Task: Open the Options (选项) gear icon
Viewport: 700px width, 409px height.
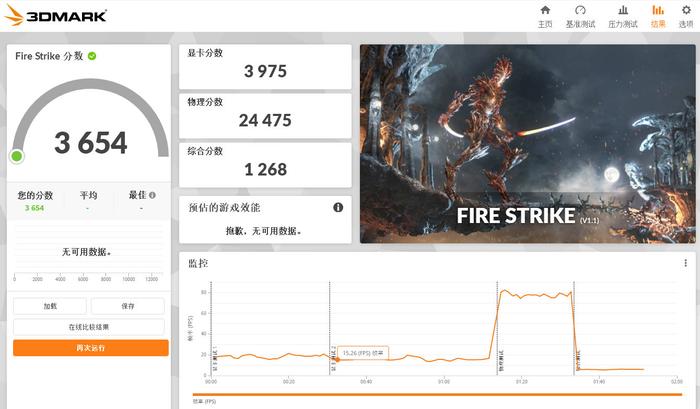Action: [686, 10]
